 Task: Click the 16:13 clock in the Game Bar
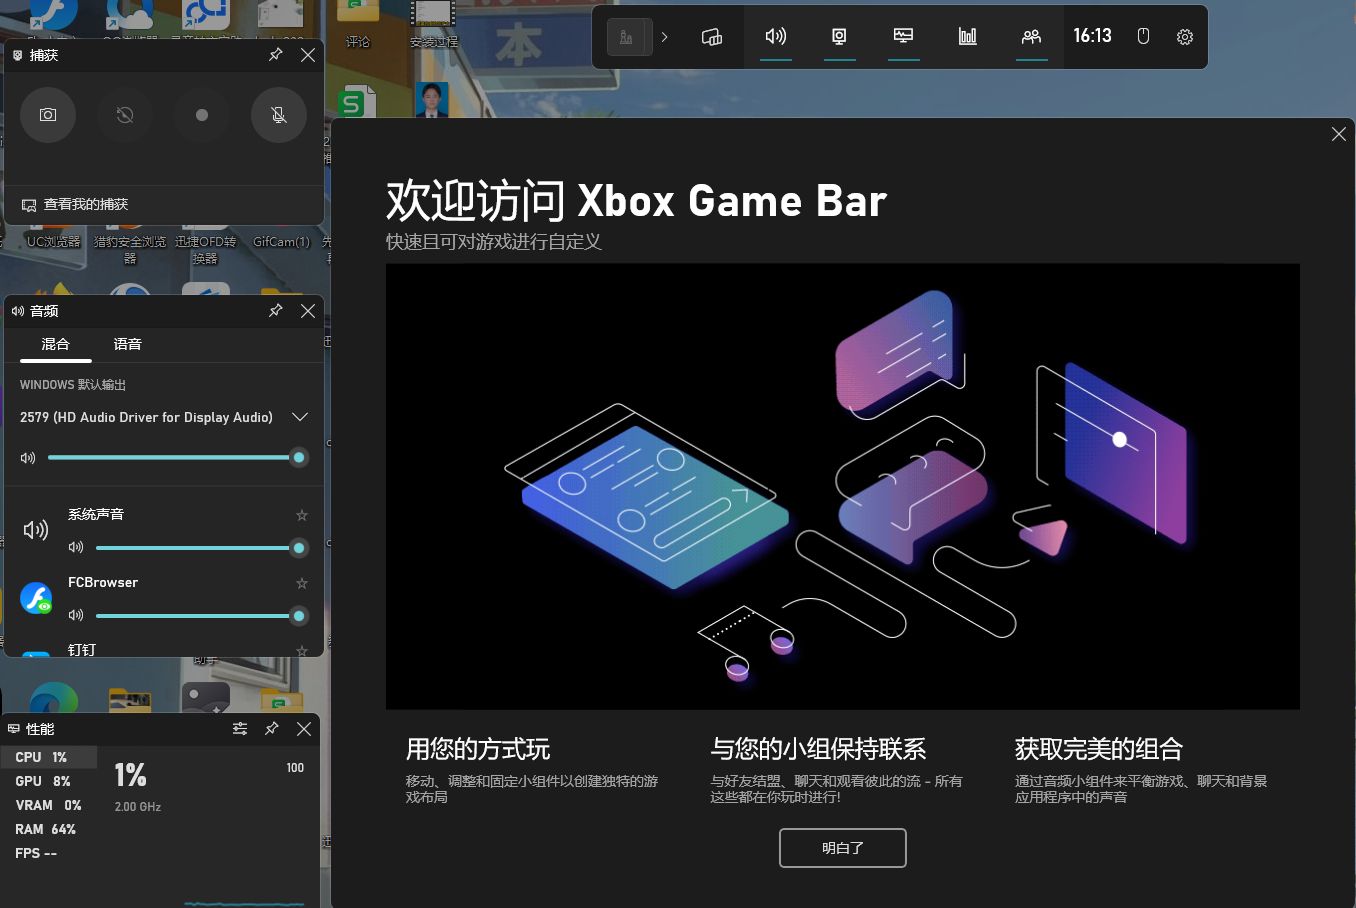click(1092, 36)
